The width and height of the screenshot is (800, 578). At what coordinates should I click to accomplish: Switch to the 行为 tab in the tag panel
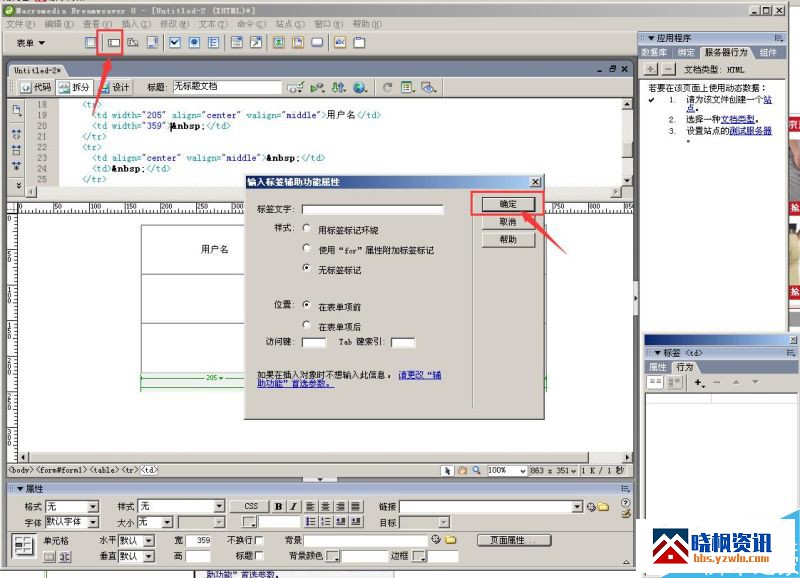pyautogui.click(x=685, y=367)
